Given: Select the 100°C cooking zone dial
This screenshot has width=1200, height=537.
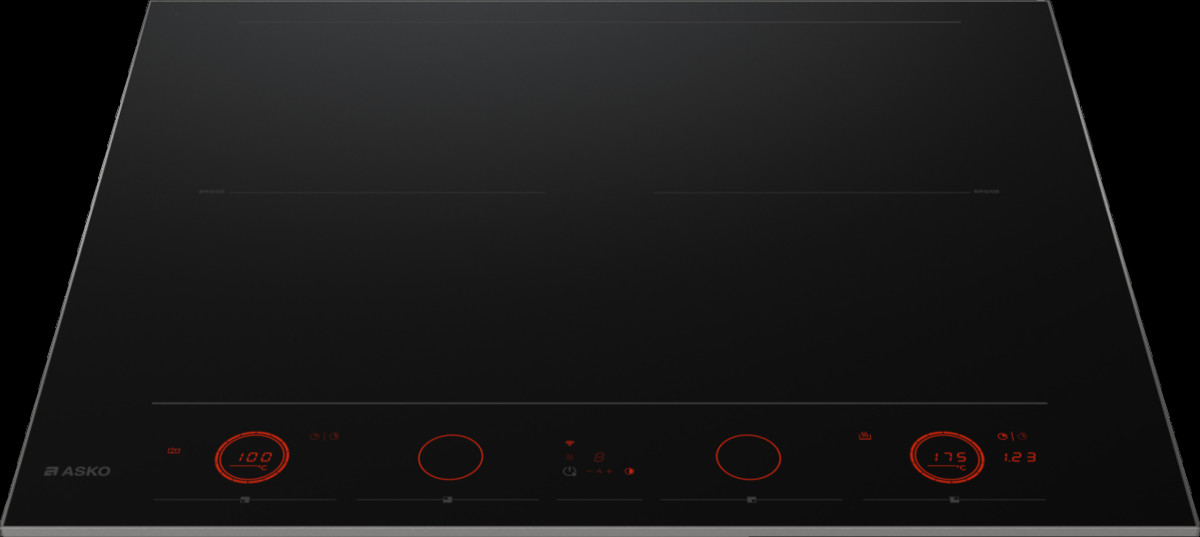Looking at the screenshot, I should (x=254, y=459).
